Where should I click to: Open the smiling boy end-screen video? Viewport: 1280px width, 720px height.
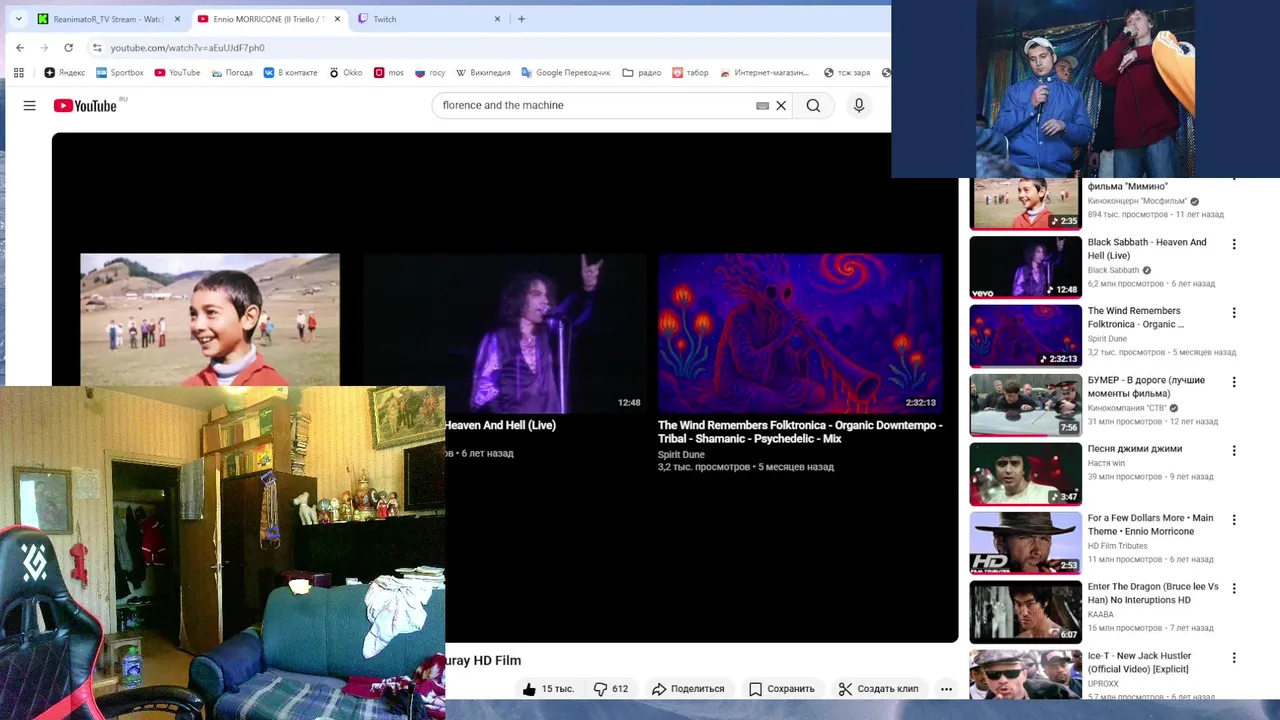coord(210,320)
